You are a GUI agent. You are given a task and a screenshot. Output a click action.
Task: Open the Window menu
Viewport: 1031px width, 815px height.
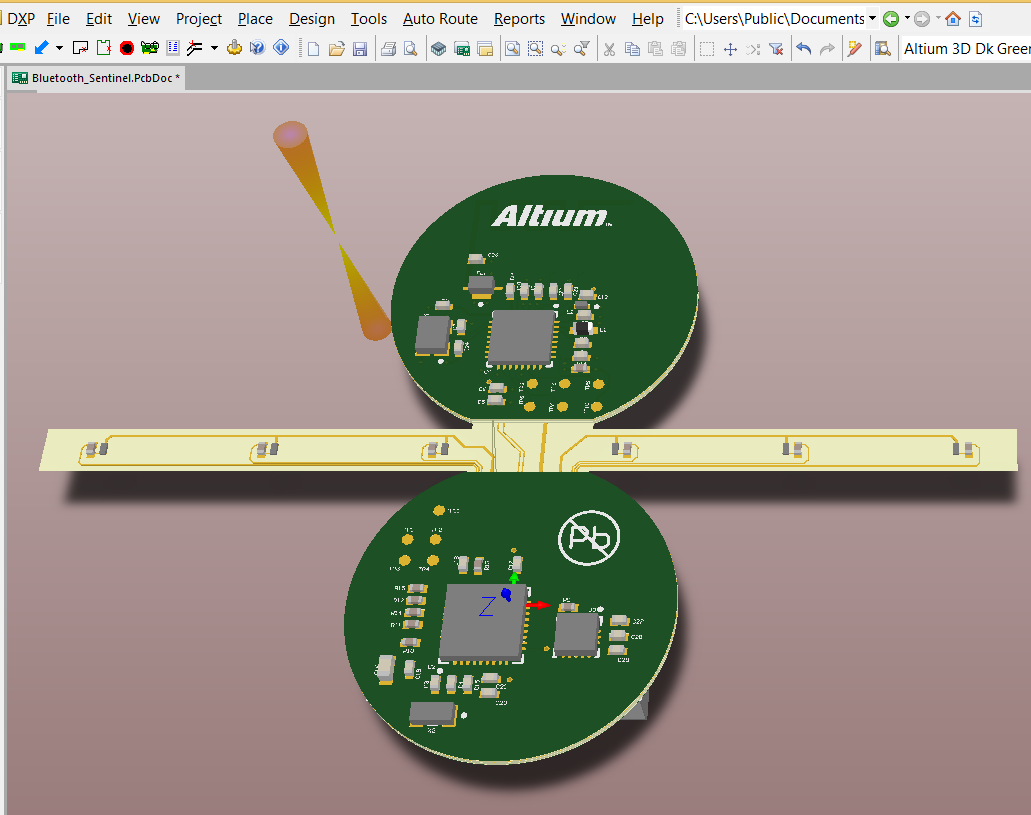point(588,19)
